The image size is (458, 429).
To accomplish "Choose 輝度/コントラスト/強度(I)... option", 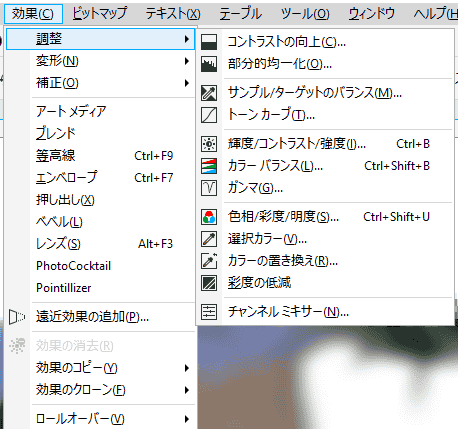I will click(325, 144).
